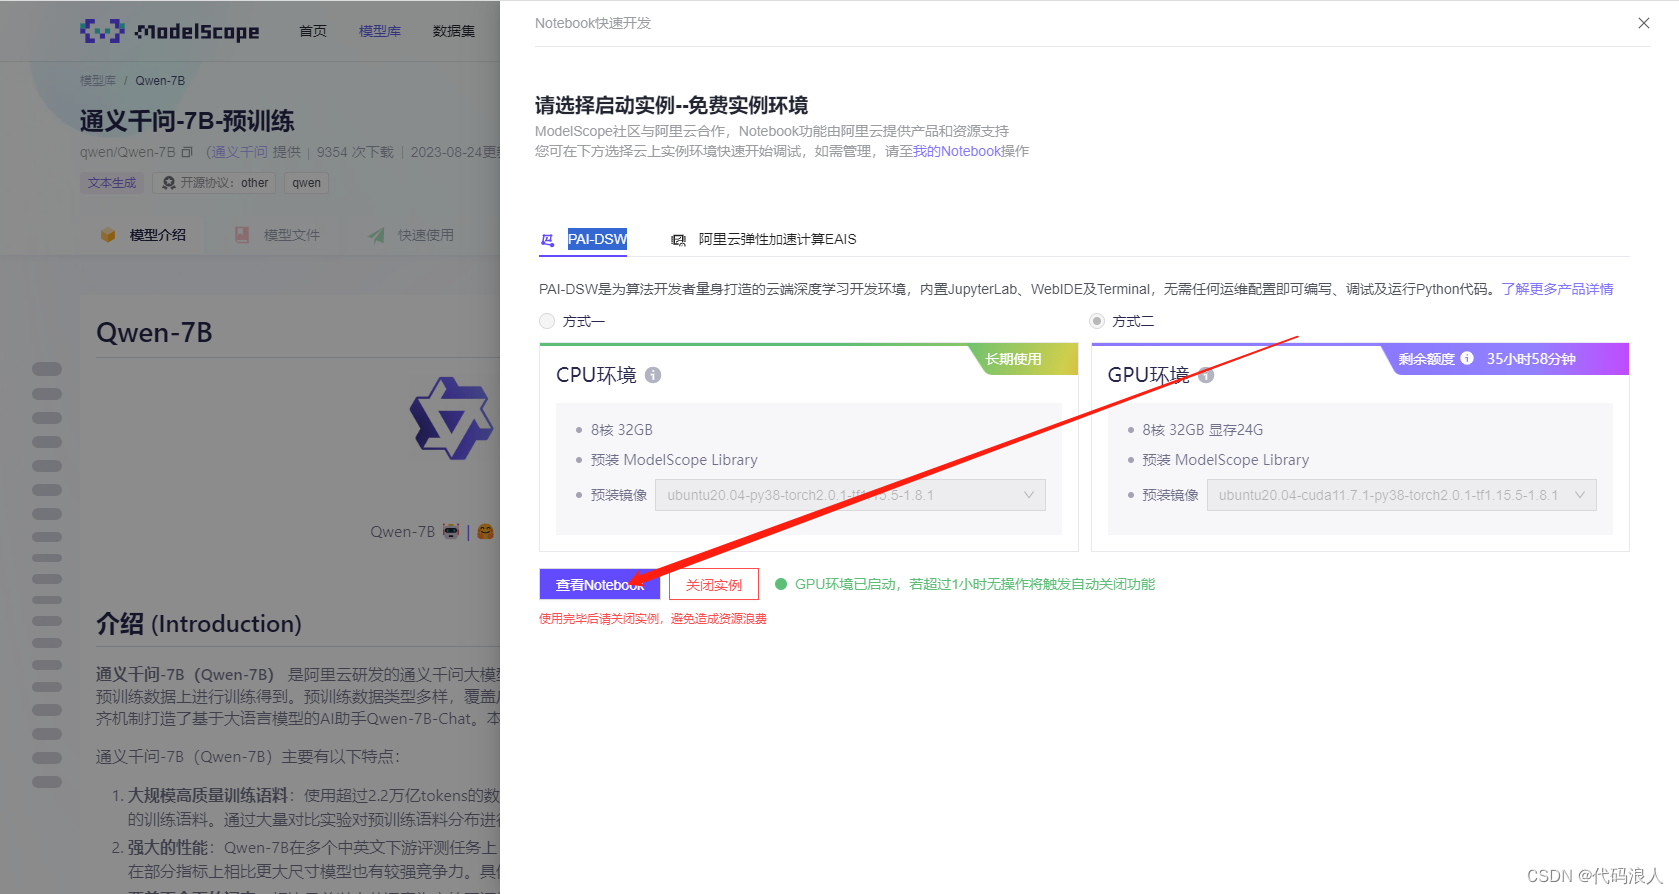Click the PAI-DSW tab icon
Viewport: 1679px width, 894px height.
(x=548, y=240)
